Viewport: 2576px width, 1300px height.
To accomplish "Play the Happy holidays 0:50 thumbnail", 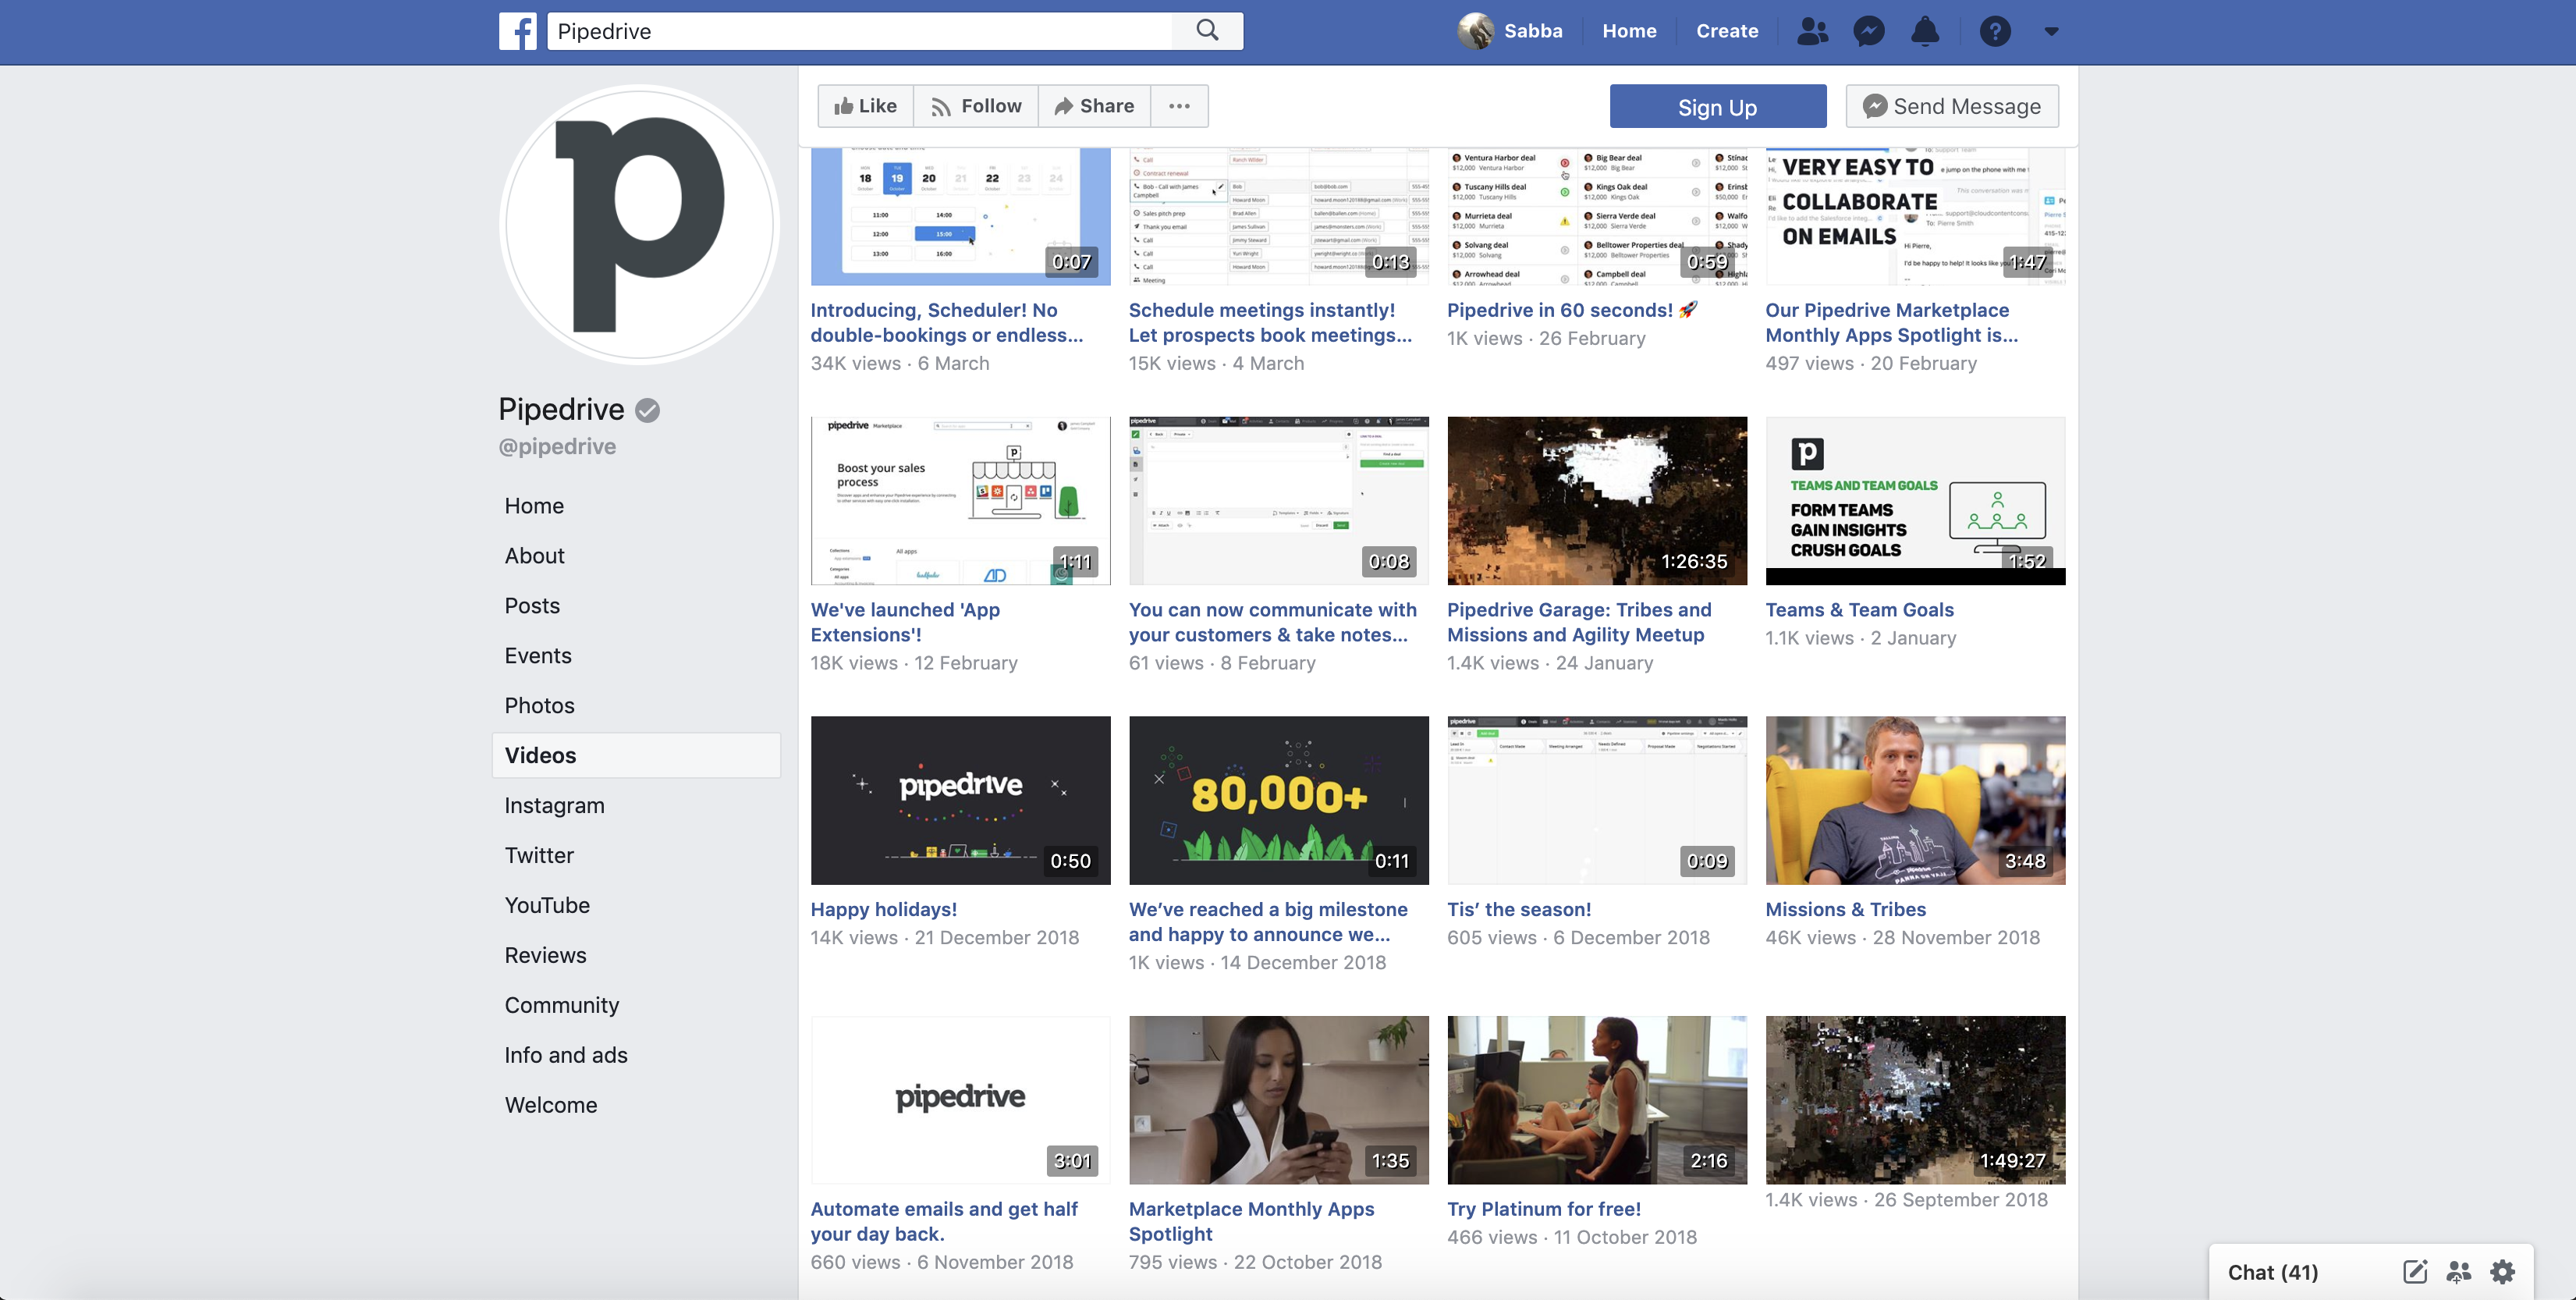I will pyautogui.click(x=960, y=800).
